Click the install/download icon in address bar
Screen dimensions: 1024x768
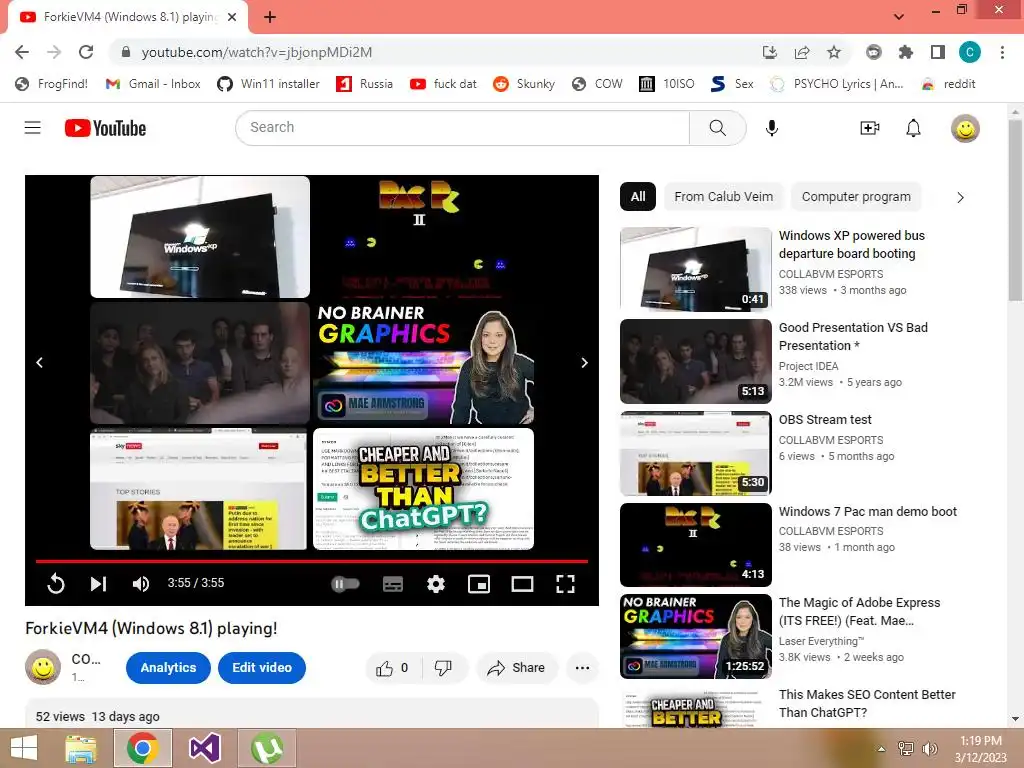[x=770, y=52]
